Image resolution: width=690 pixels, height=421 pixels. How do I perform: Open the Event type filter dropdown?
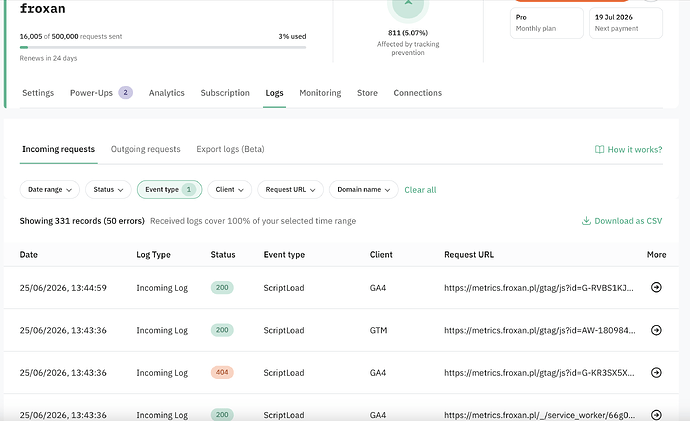169,190
